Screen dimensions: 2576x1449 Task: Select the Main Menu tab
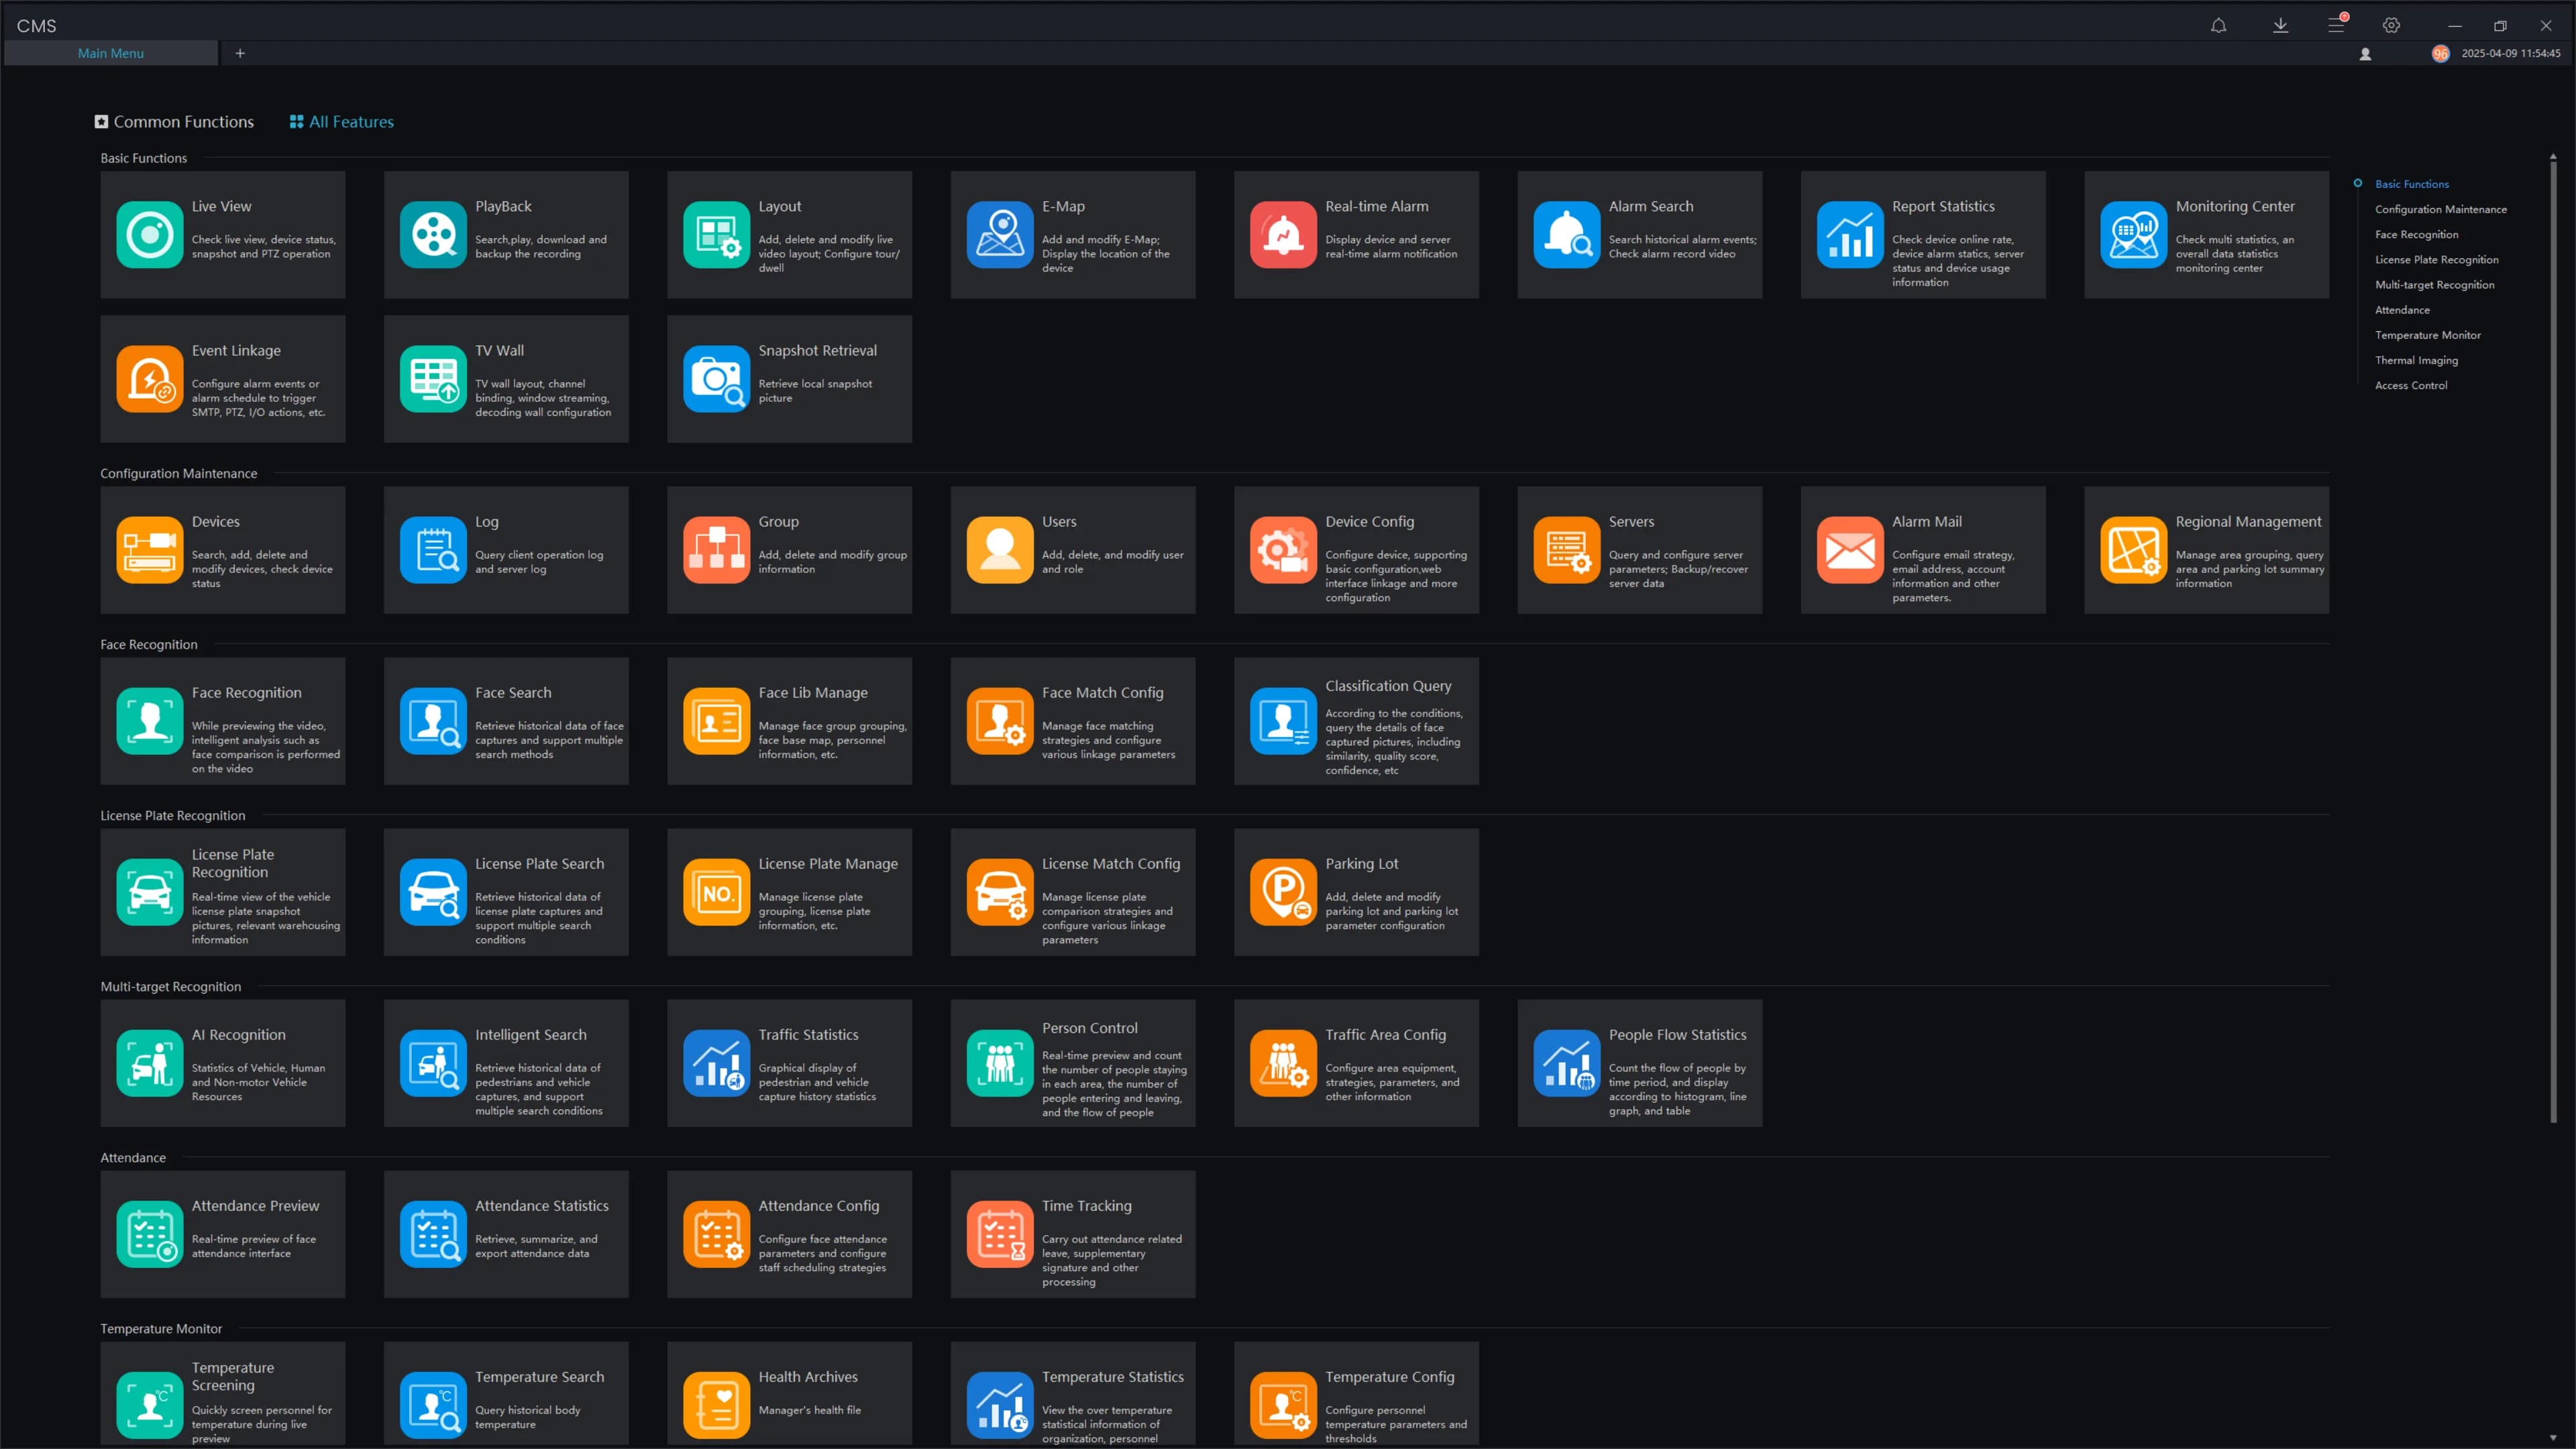(x=111, y=53)
